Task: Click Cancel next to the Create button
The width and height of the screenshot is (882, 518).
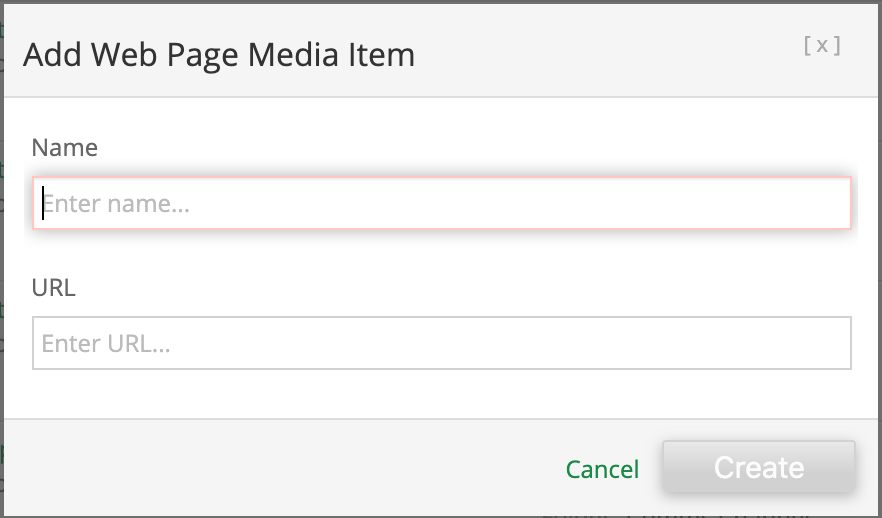Action: tap(602, 469)
